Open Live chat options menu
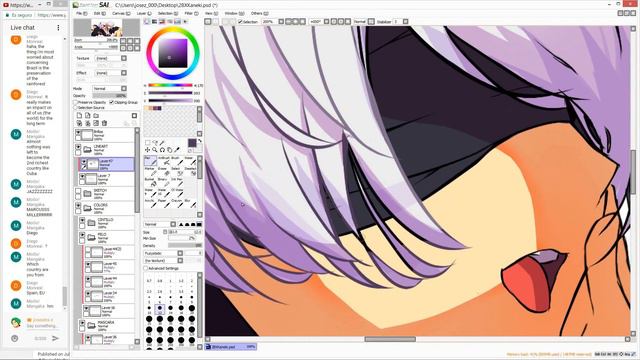Viewport: 640px width, 360px height. (x=58, y=27)
